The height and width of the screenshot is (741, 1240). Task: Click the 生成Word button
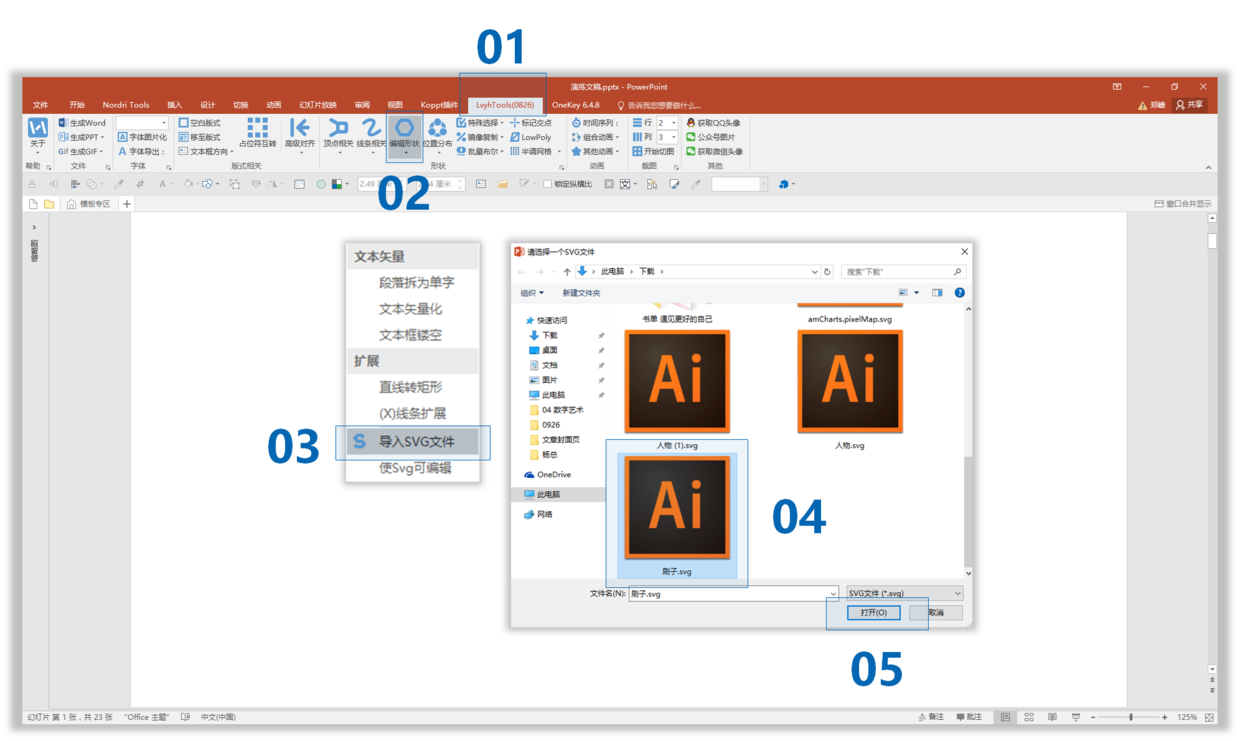[x=82, y=123]
